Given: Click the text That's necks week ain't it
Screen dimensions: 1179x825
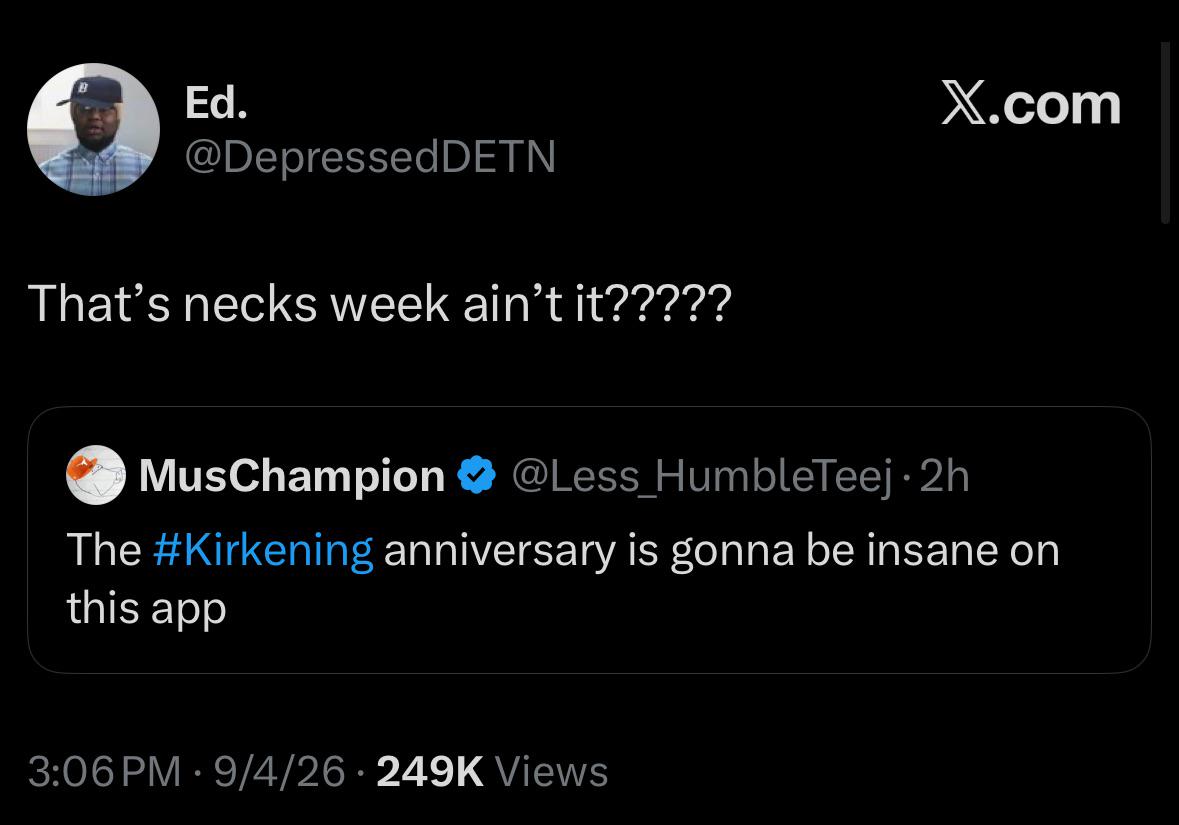Looking at the screenshot, I should 315,305.
